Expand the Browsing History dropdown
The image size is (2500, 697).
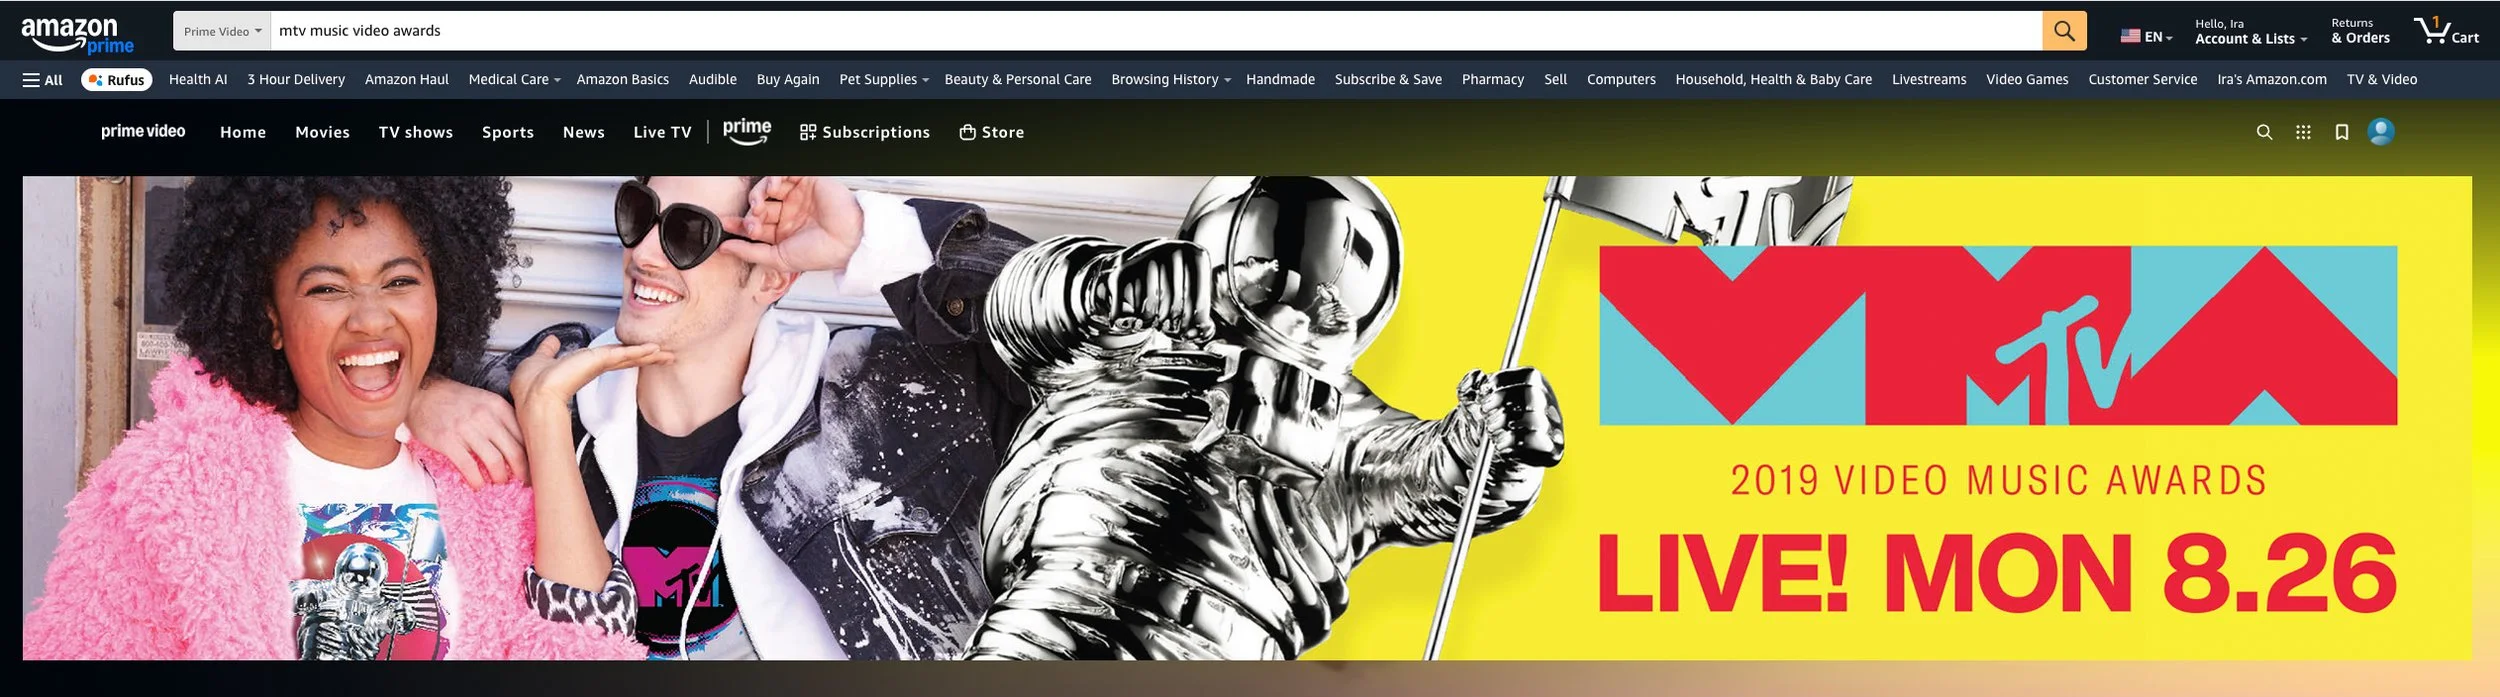tap(1170, 80)
